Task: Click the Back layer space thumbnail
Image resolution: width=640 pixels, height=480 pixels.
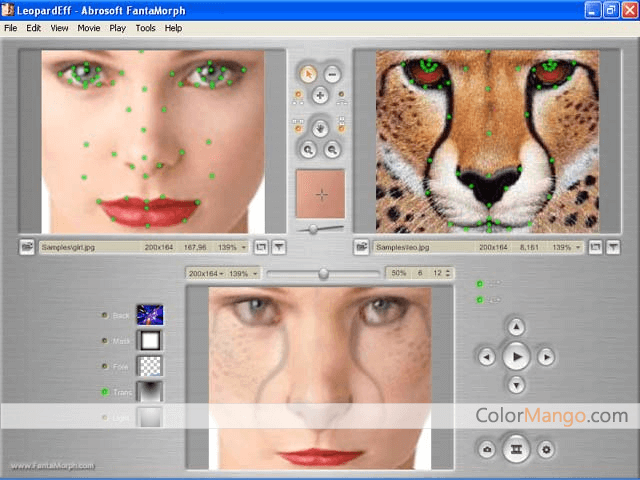Action: [149, 315]
